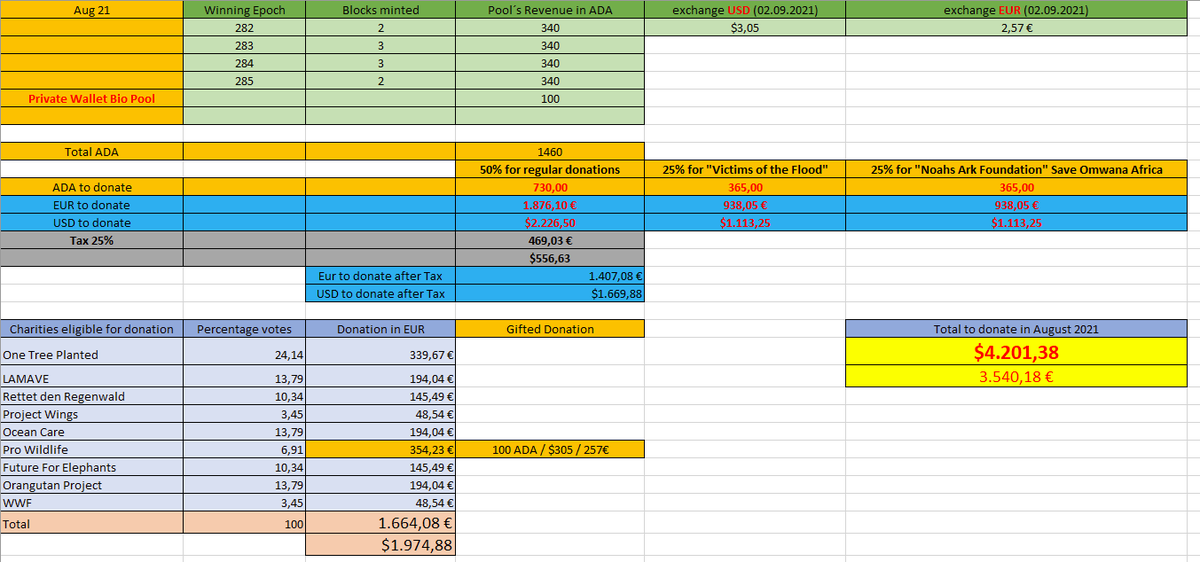Select the '730,00' ADA value

click(x=550, y=187)
